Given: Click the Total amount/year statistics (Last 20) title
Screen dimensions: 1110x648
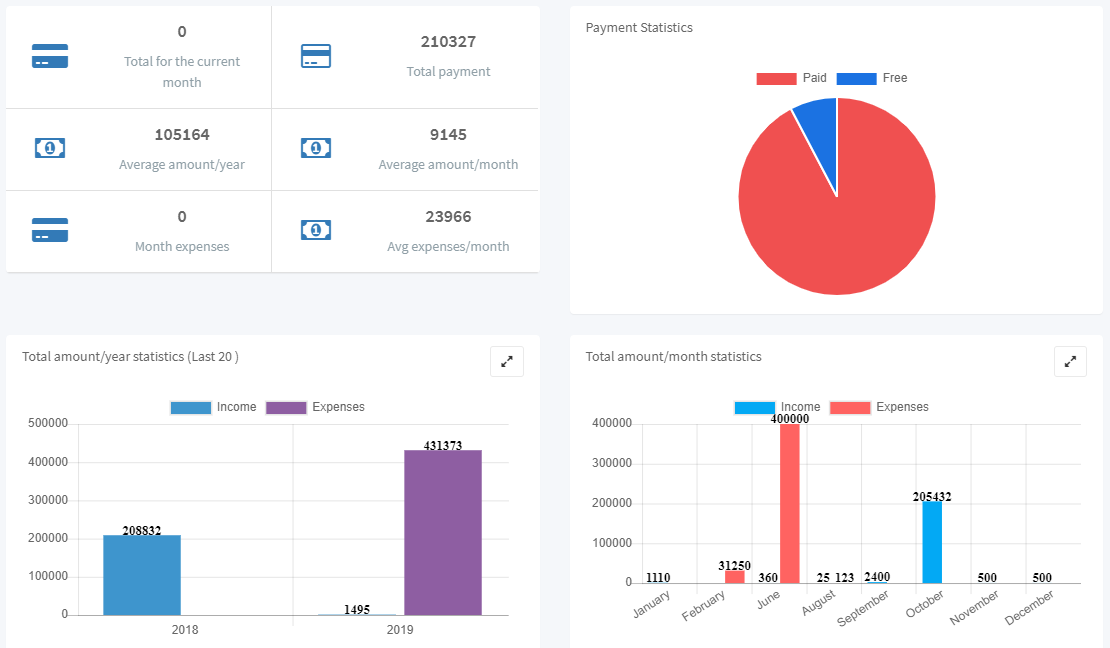Looking at the screenshot, I should (x=130, y=356).
